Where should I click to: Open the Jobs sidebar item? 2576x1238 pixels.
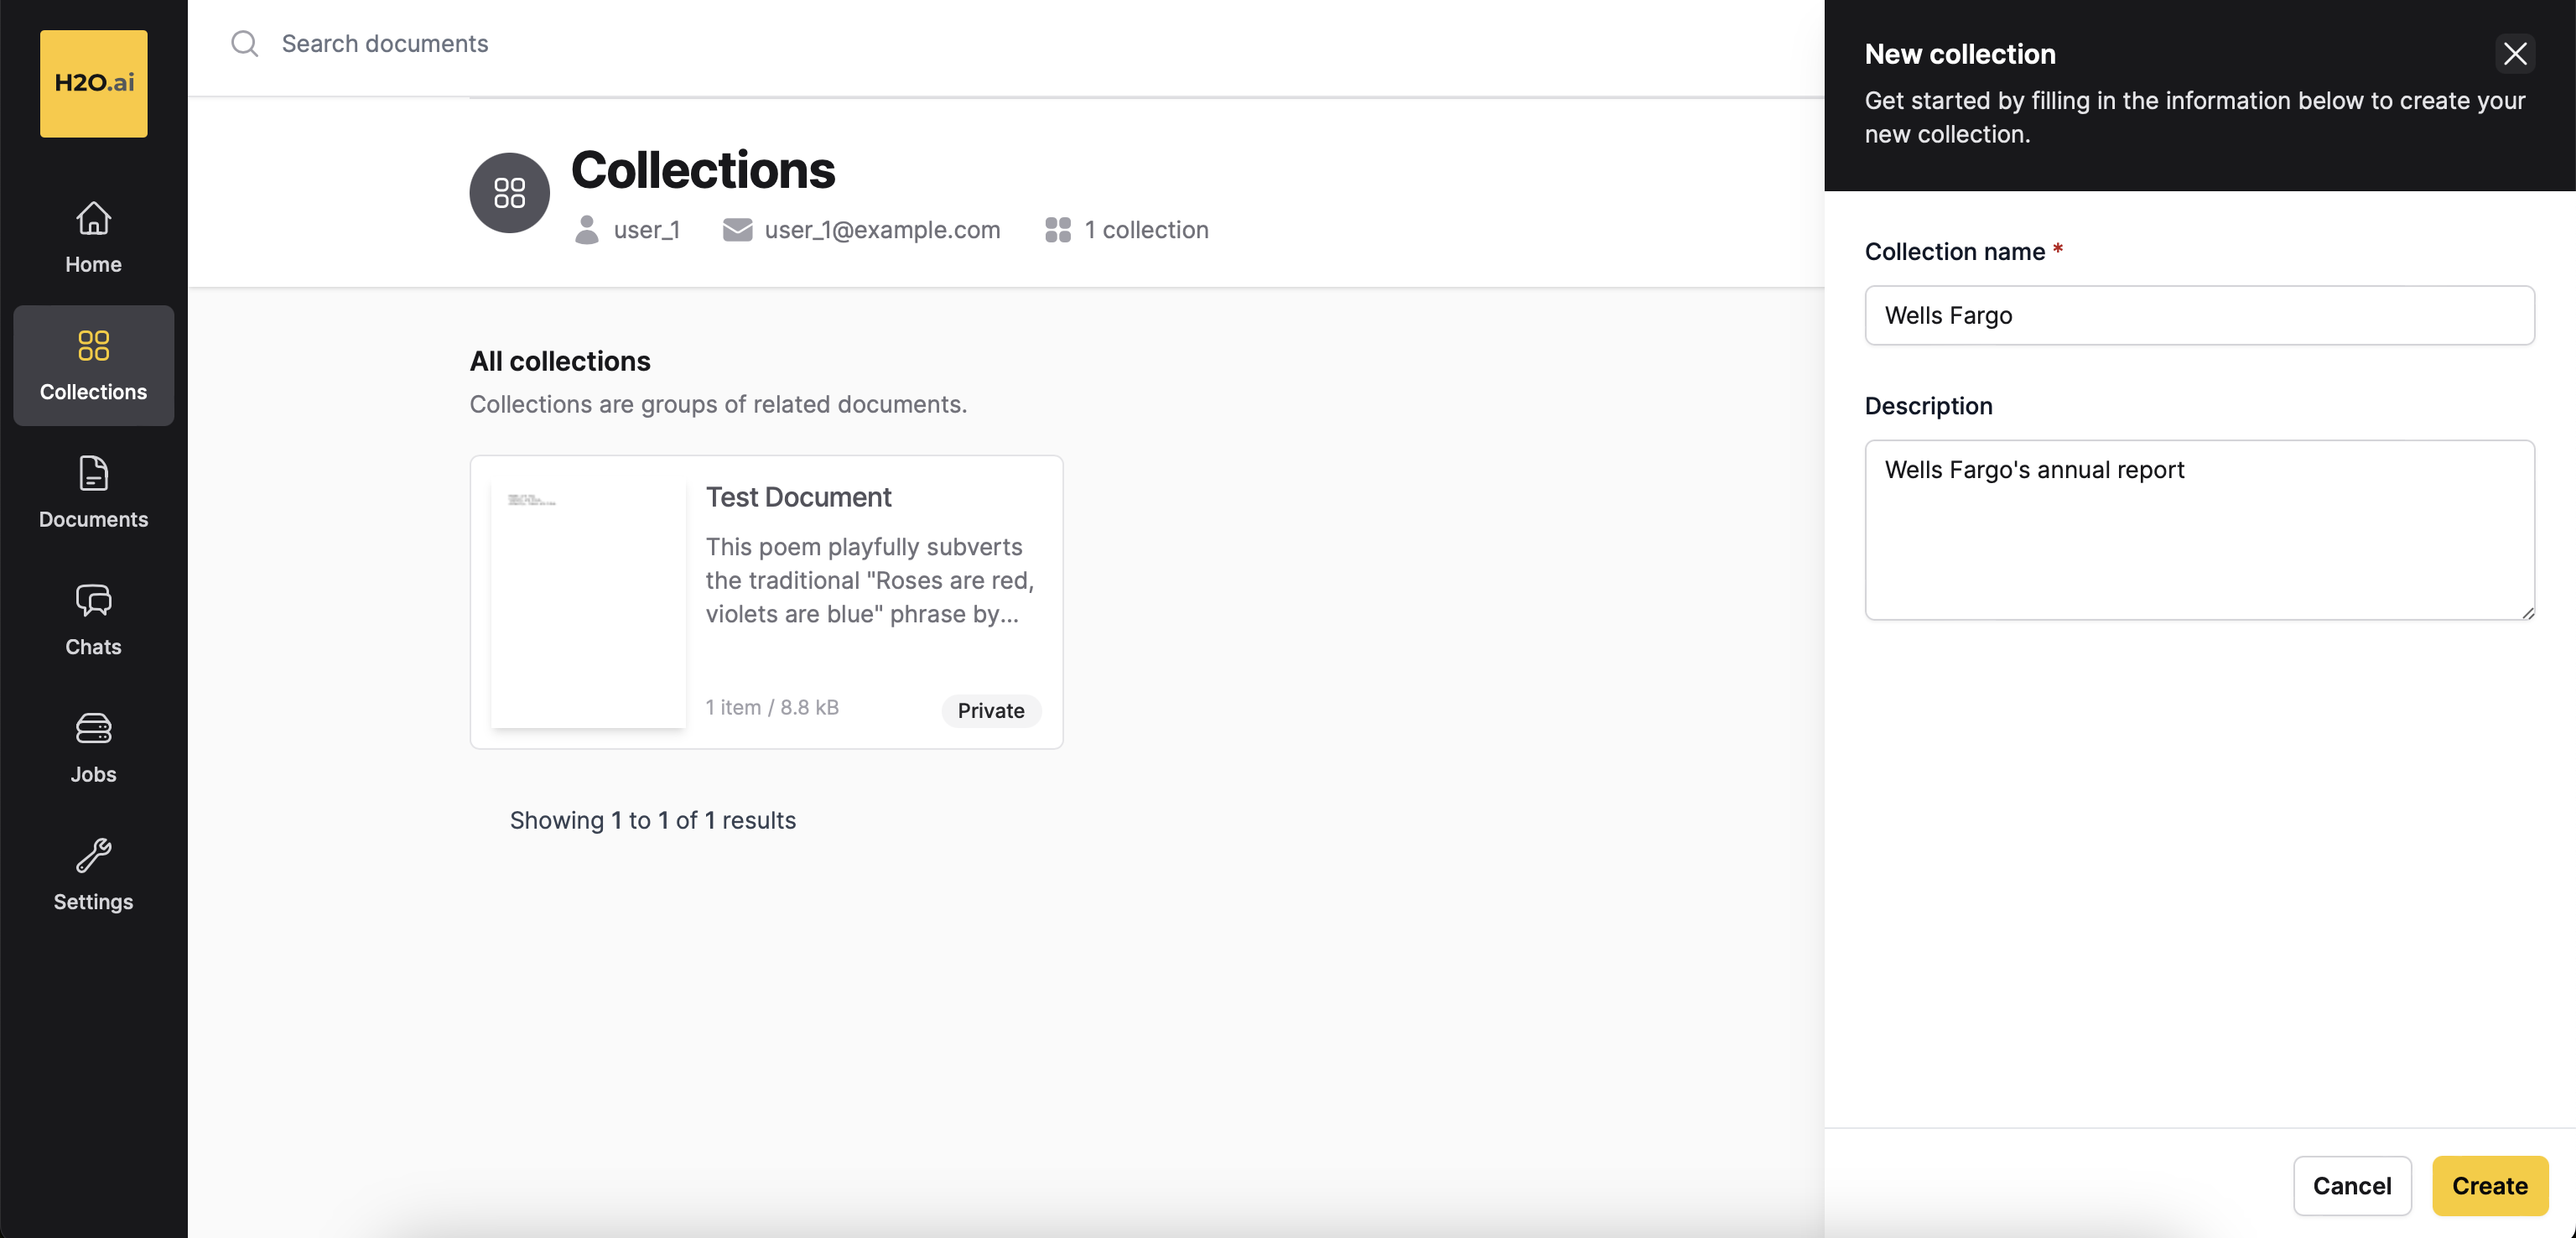coord(93,747)
